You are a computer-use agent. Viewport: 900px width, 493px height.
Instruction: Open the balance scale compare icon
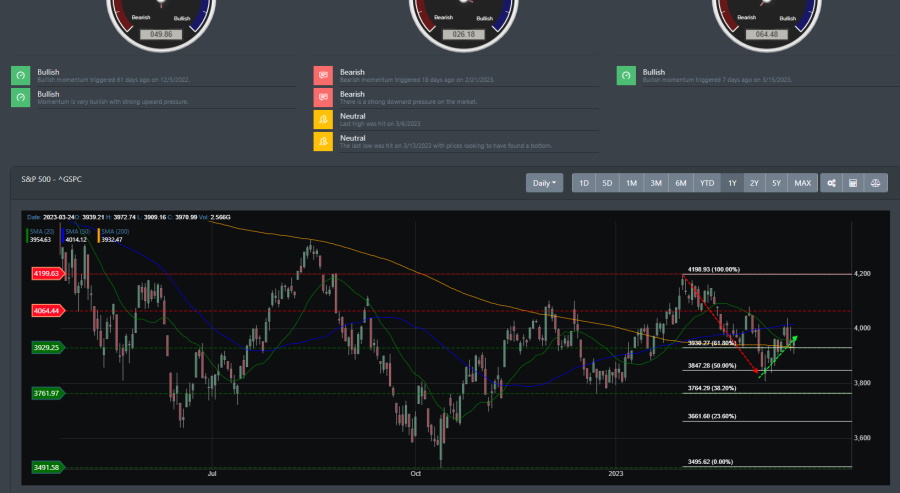pos(875,183)
